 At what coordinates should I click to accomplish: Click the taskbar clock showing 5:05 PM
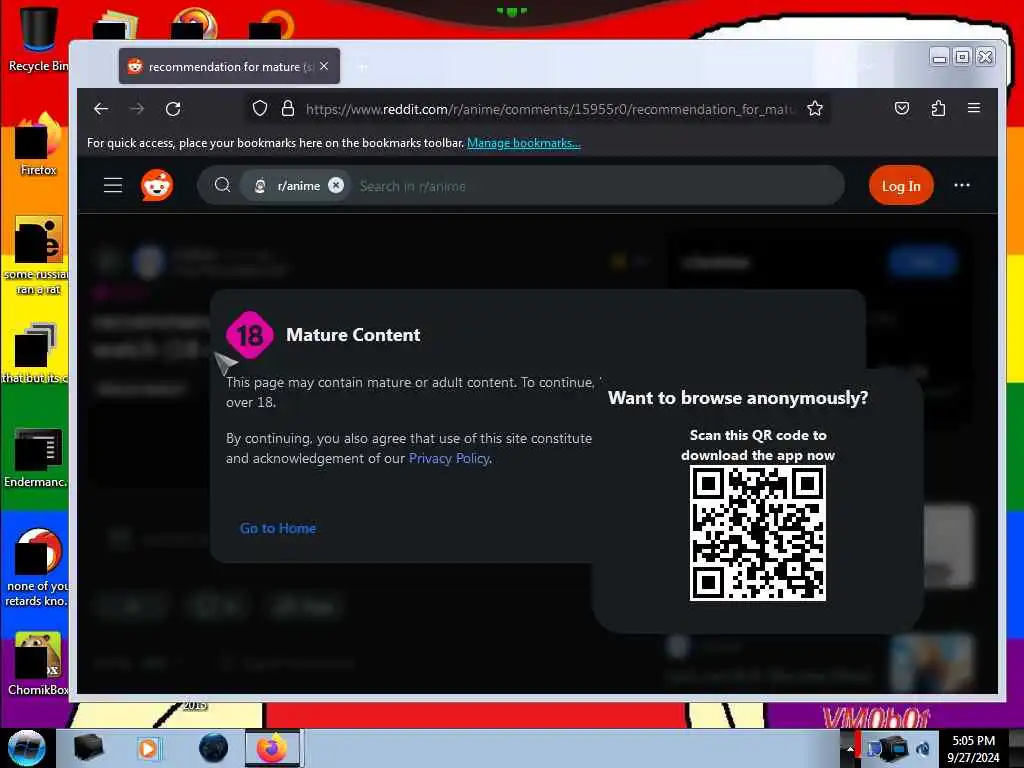(x=973, y=749)
